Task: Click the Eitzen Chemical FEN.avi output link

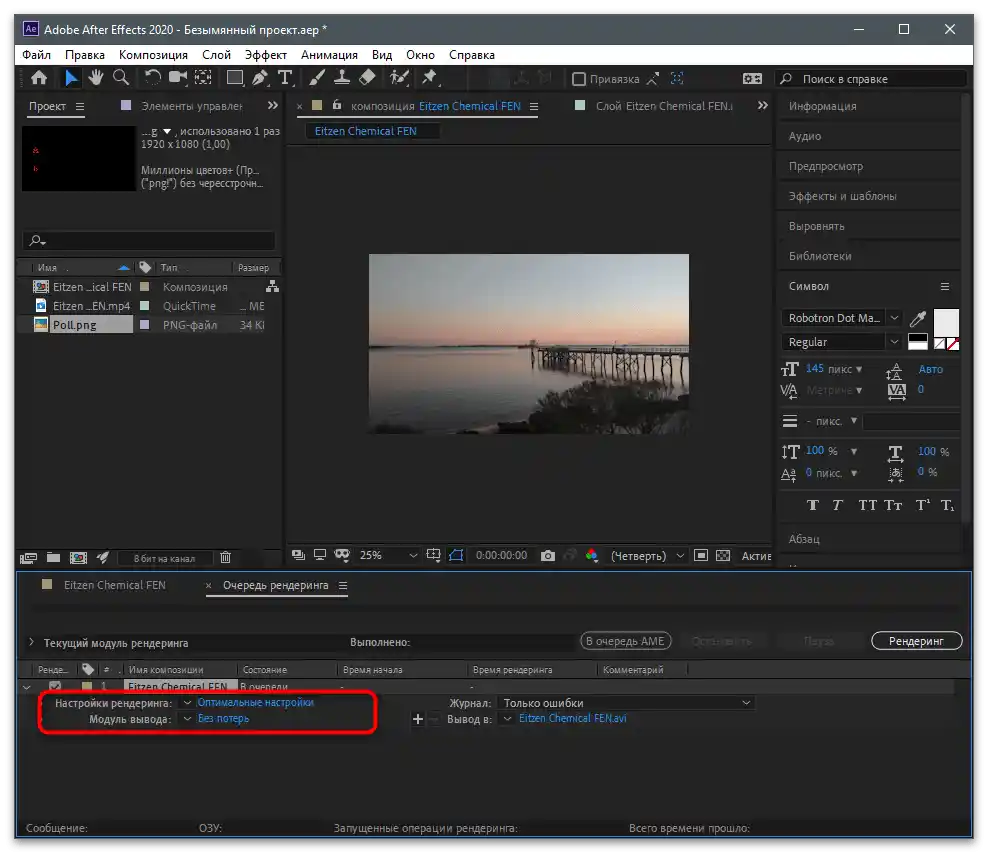Action: 573,719
